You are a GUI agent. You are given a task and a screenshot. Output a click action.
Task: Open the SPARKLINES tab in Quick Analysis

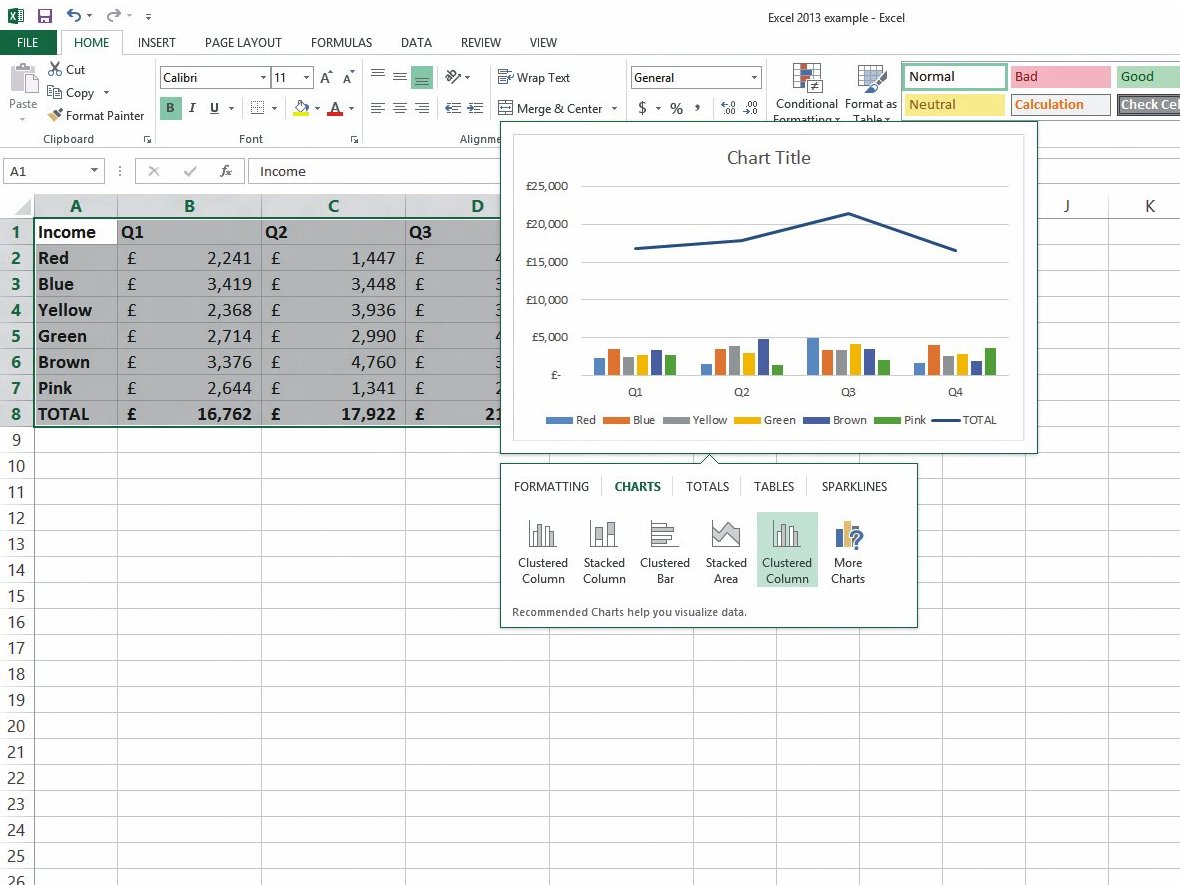853,487
